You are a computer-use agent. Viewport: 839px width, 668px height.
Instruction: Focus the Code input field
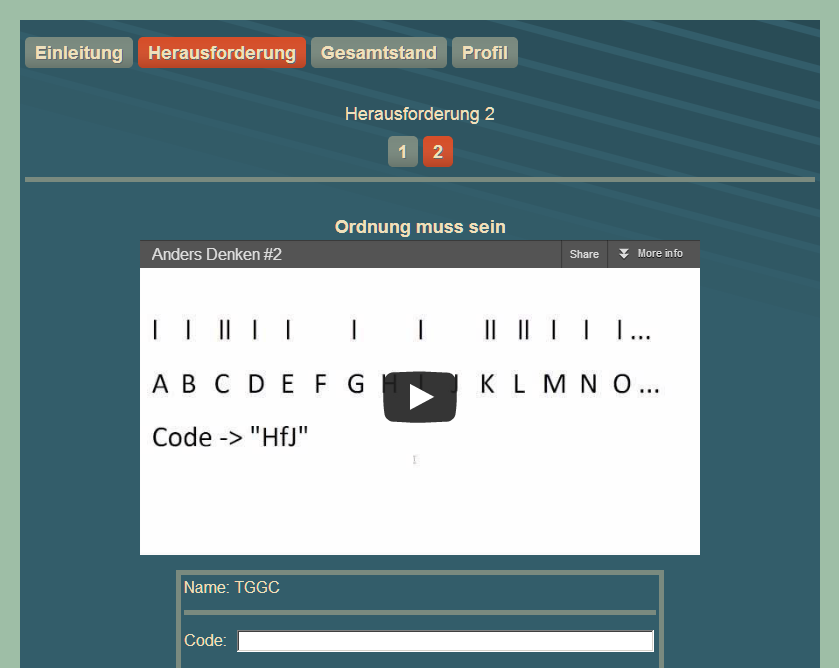(445, 641)
